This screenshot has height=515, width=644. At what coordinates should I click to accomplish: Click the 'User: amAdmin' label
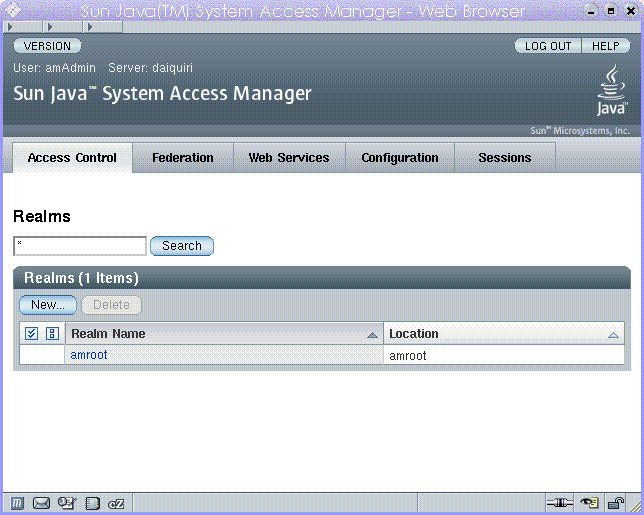[x=54, y=68]
